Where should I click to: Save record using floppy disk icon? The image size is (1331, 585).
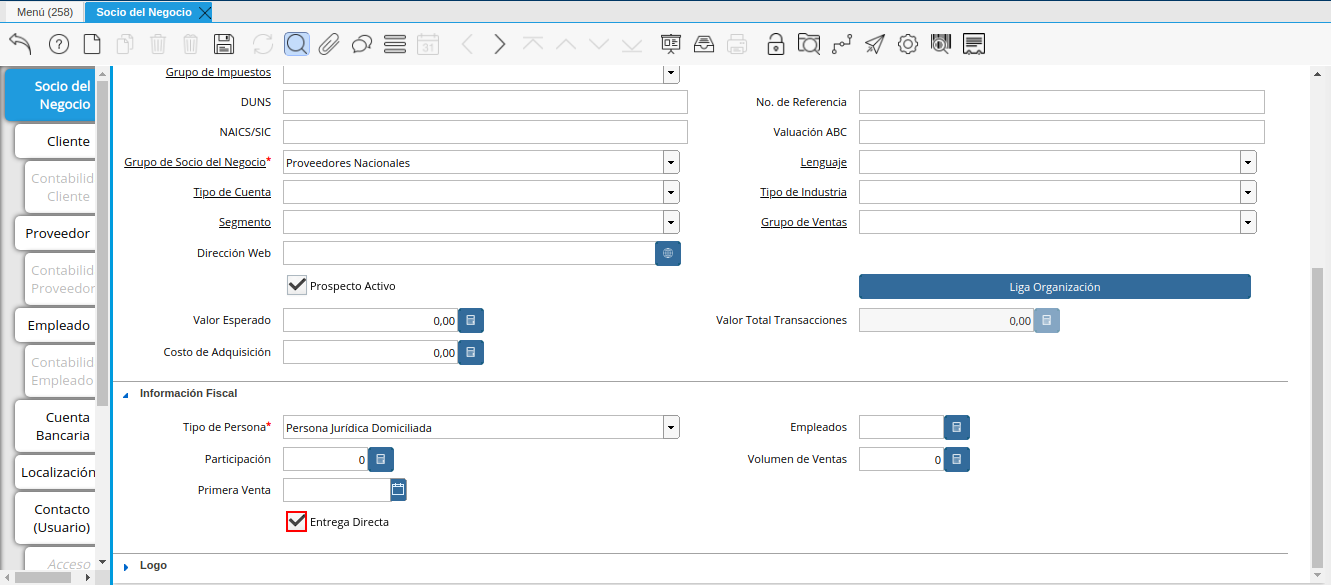224,44
